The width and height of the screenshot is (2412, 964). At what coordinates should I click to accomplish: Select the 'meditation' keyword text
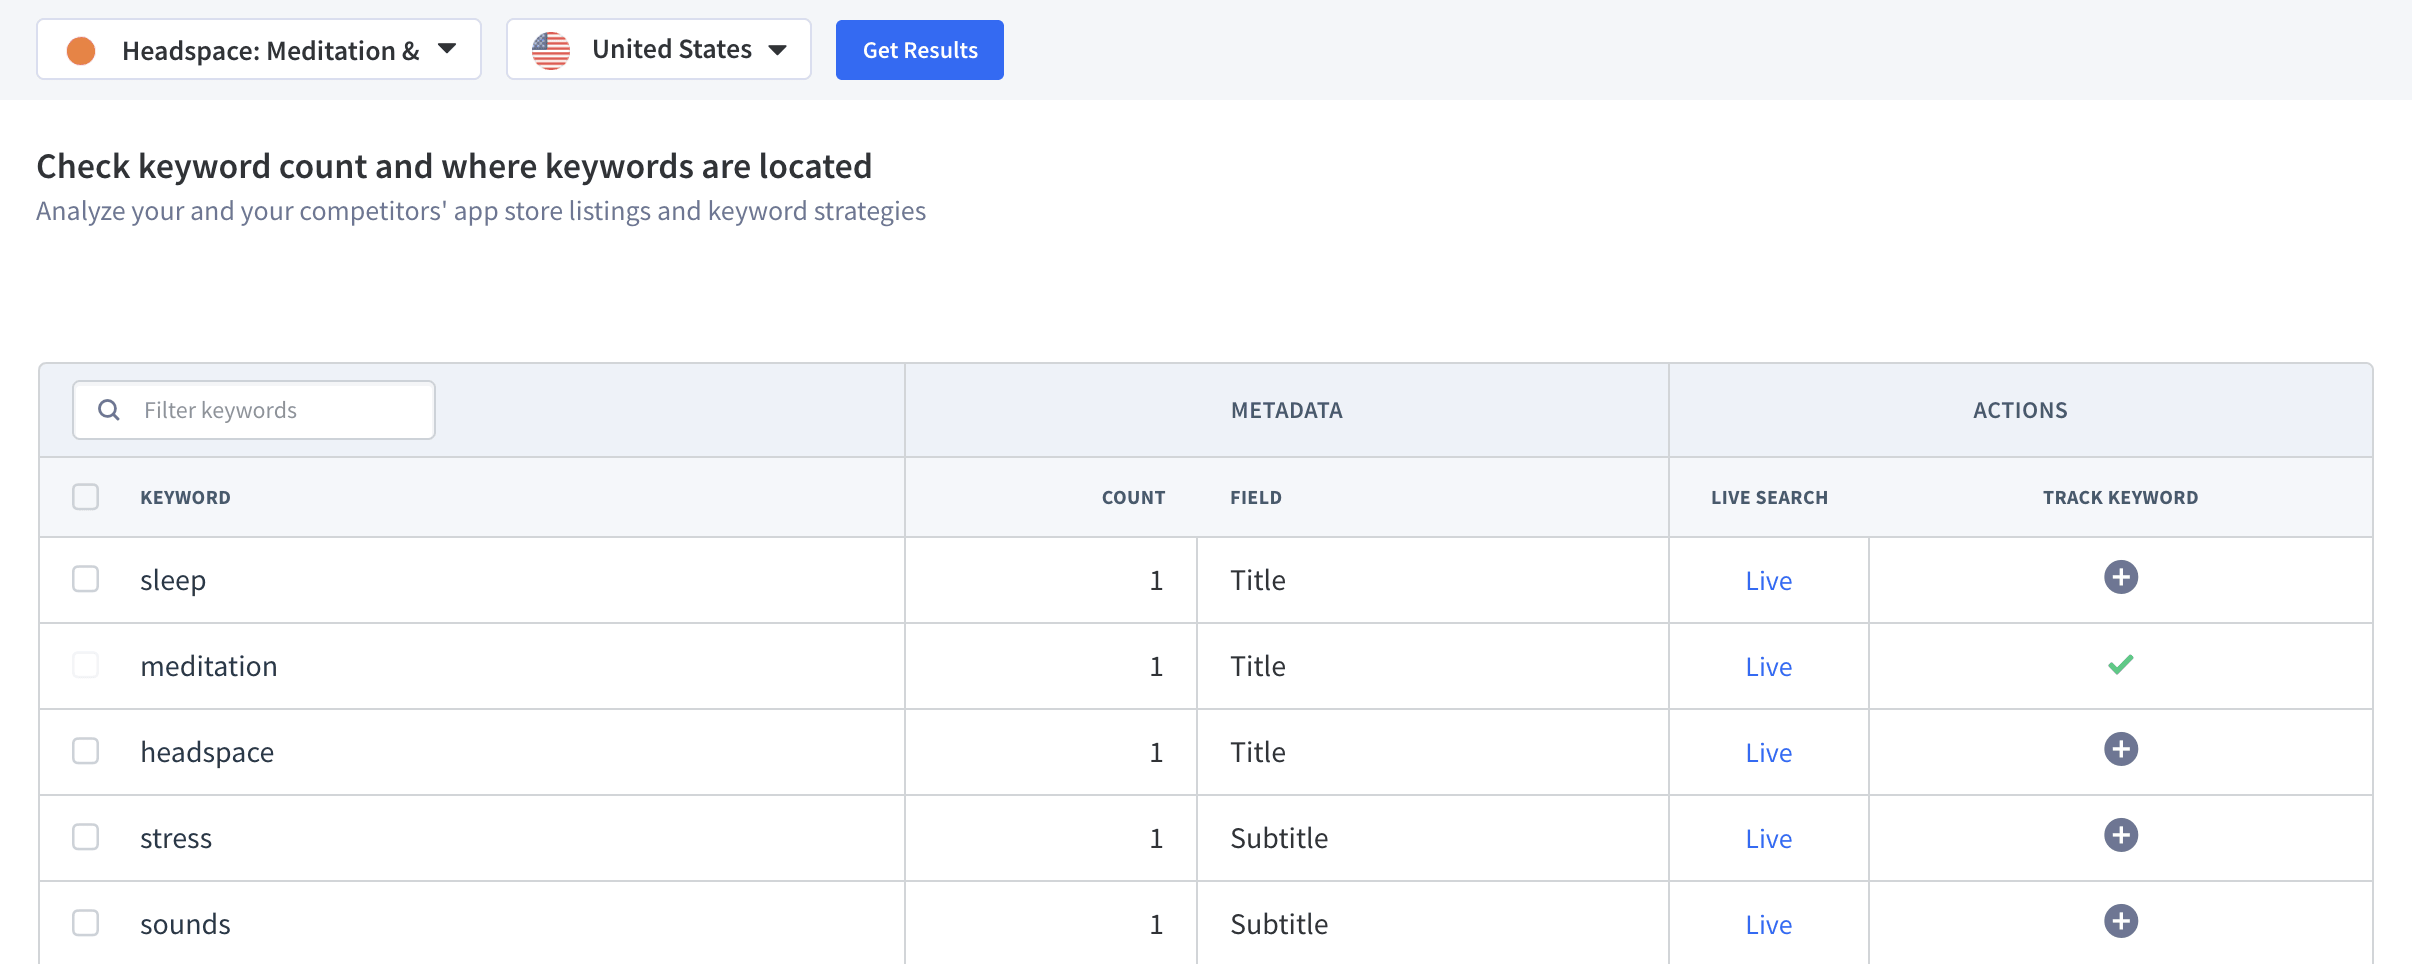(209, 666)
